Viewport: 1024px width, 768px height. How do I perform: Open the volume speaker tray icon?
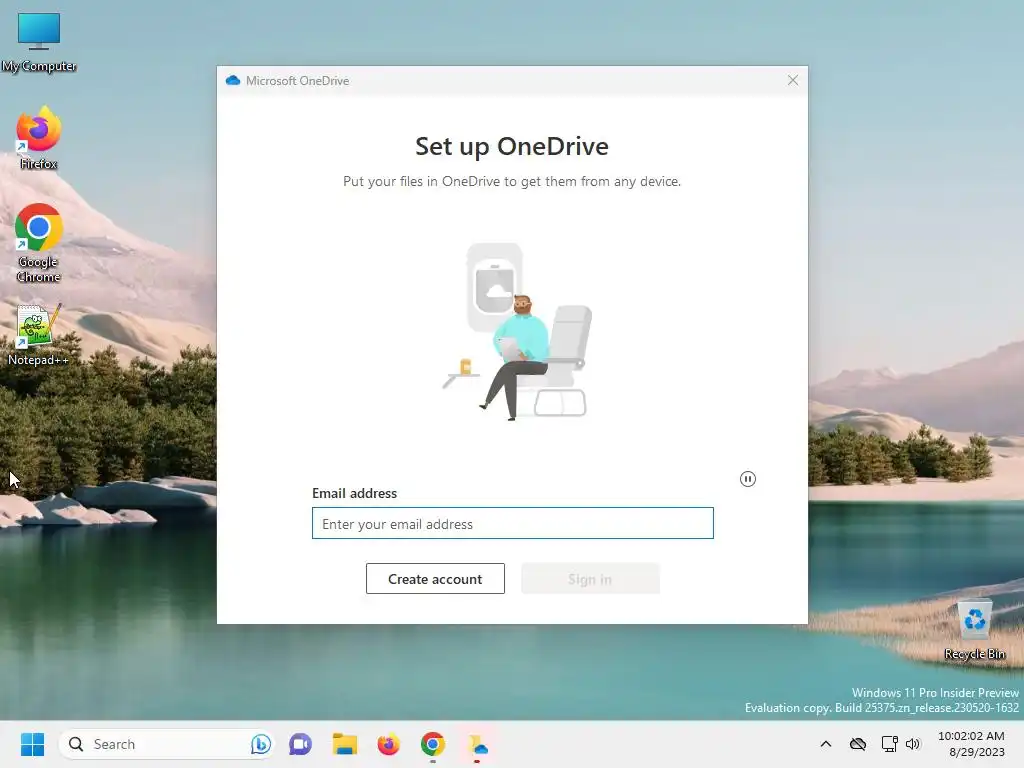[913, 744]
